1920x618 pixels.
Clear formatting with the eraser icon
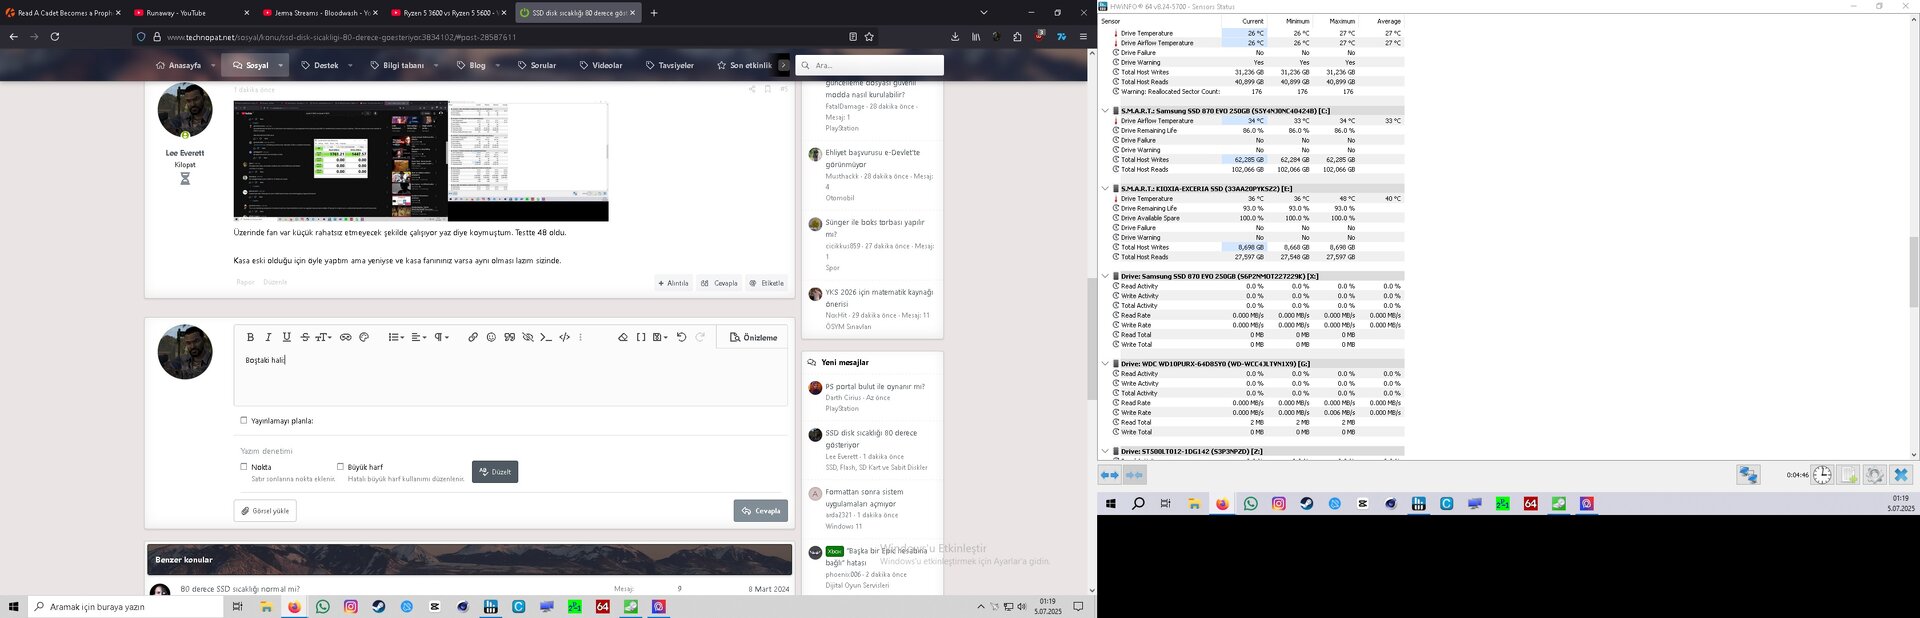623,337
